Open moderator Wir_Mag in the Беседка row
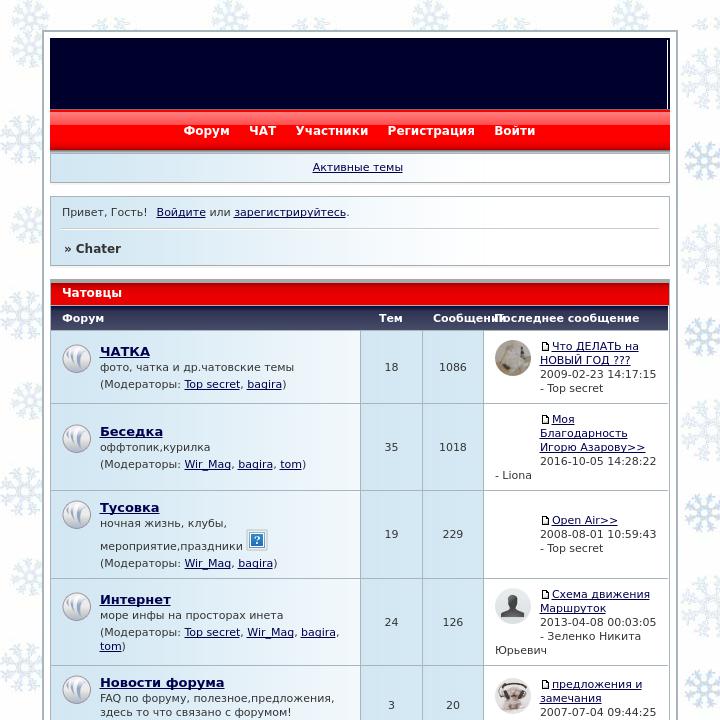 [208, 464]
